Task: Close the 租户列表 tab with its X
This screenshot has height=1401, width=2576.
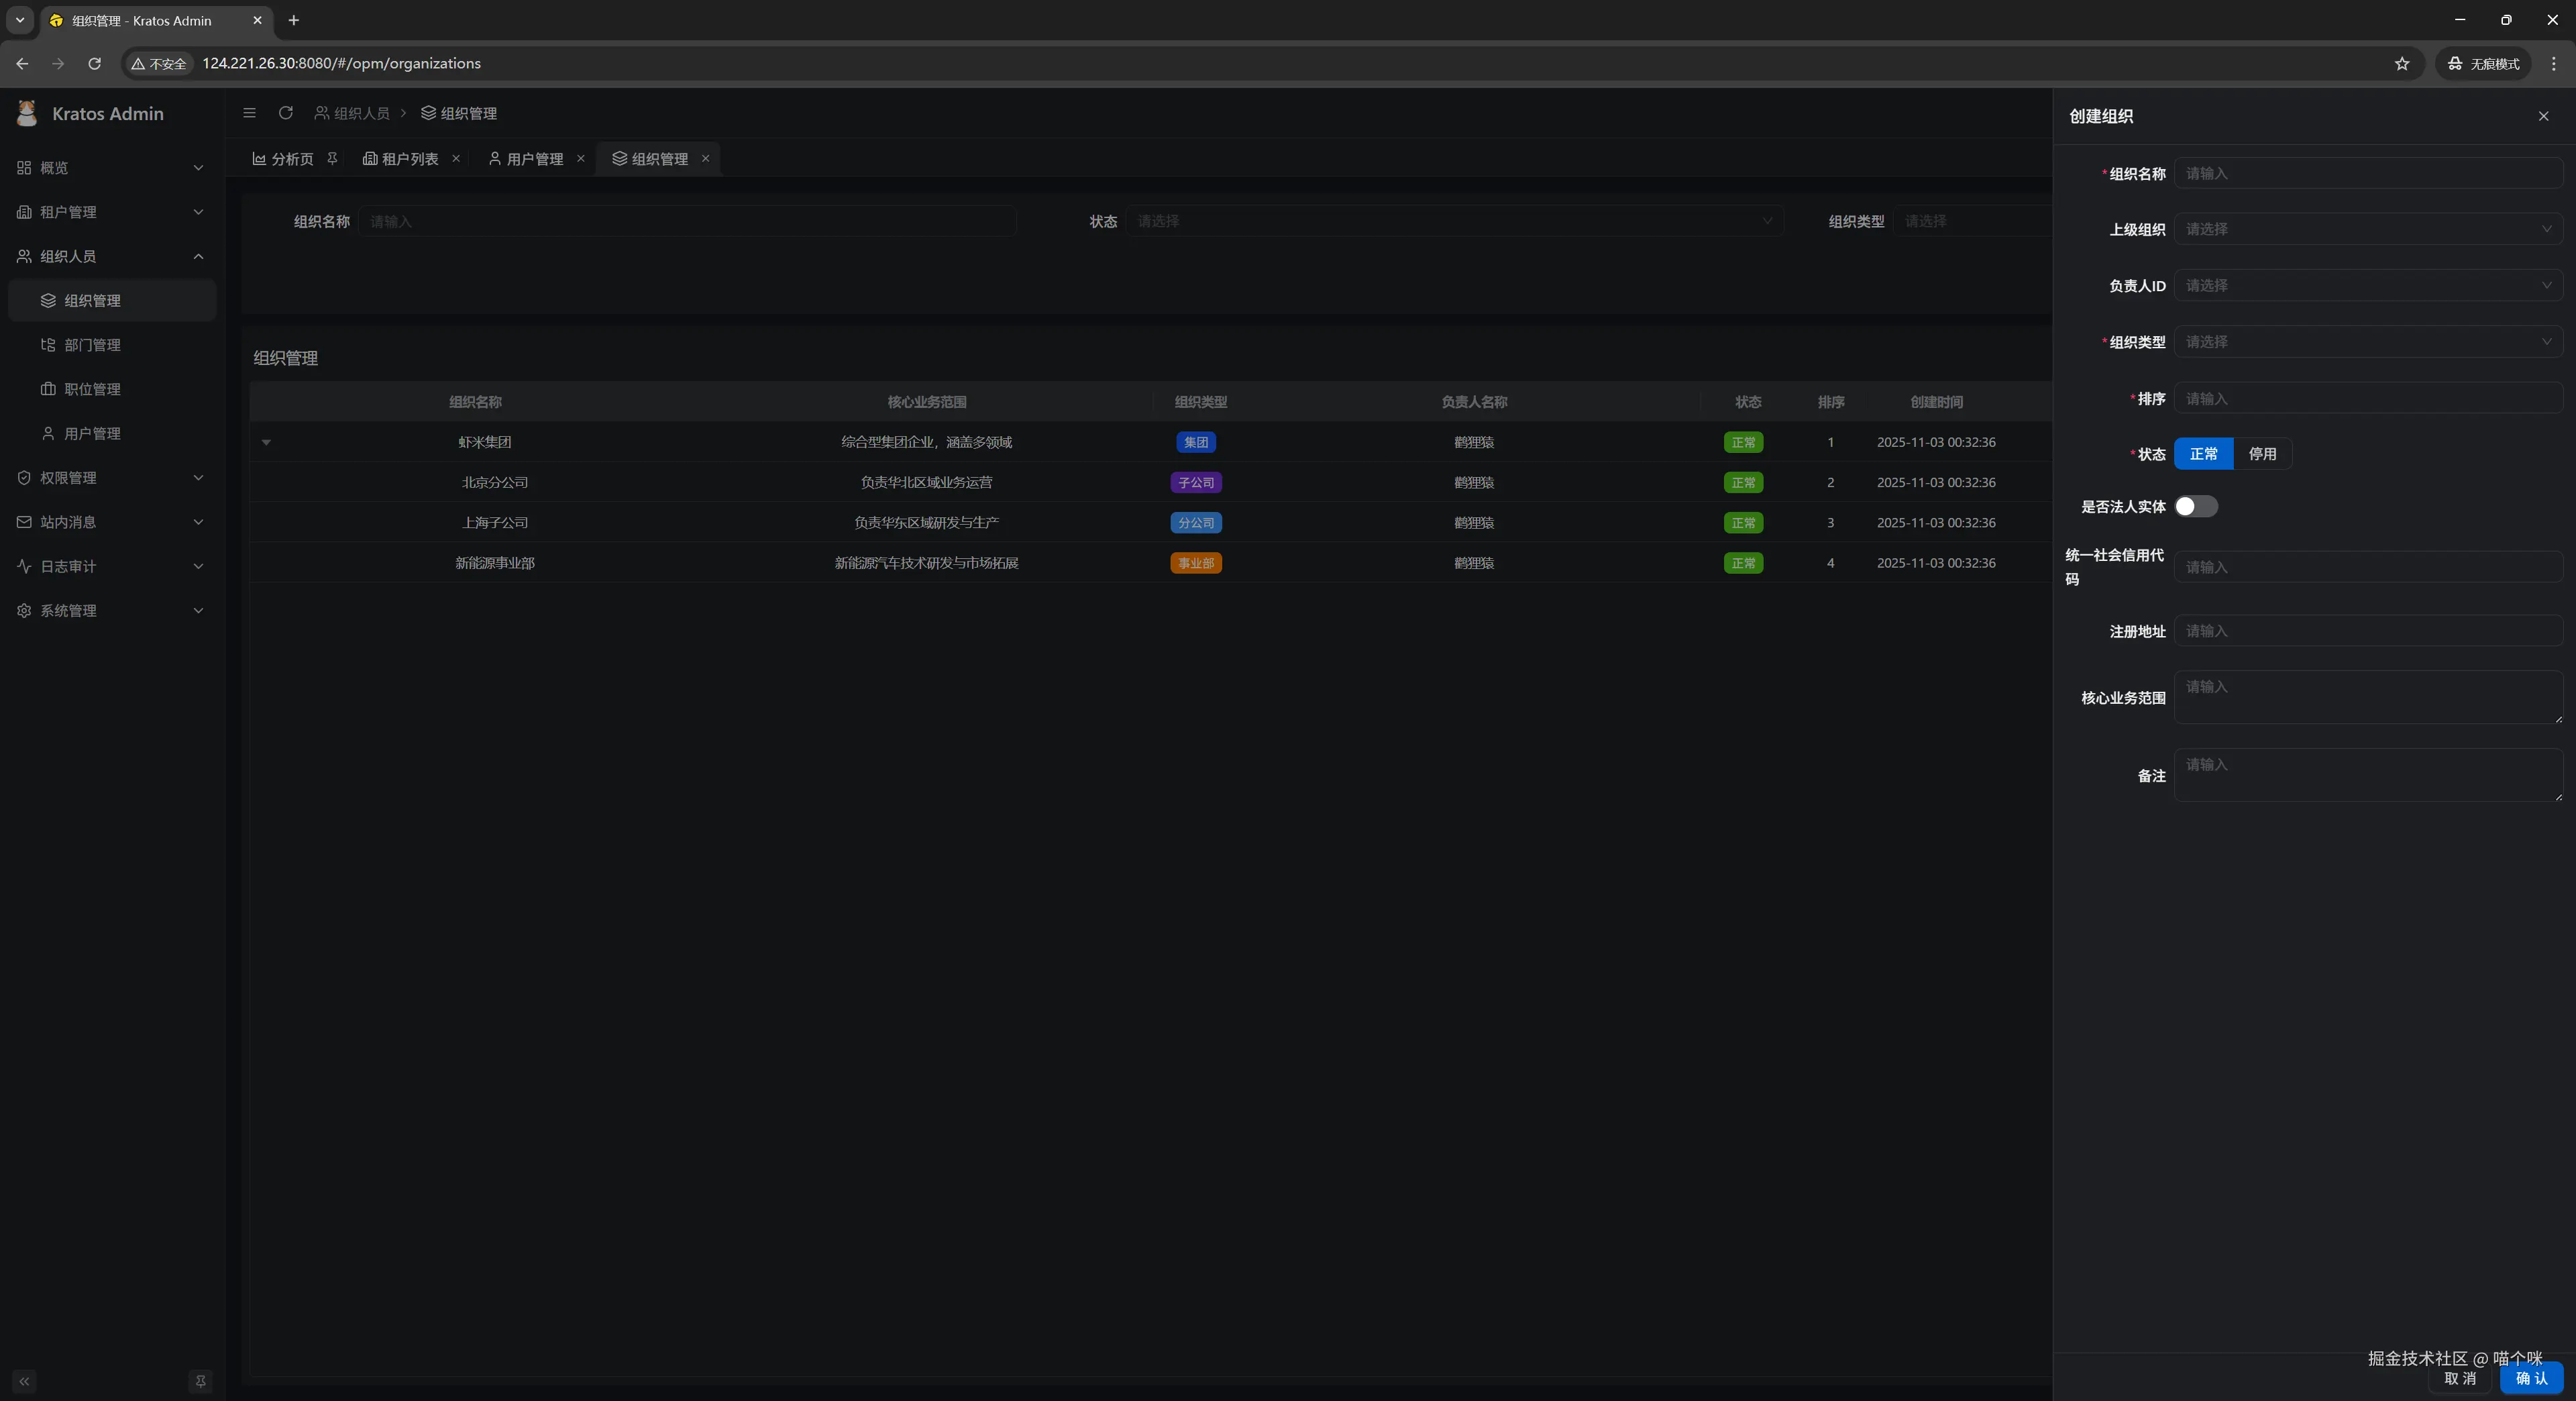Action: (x=456, y=158)
